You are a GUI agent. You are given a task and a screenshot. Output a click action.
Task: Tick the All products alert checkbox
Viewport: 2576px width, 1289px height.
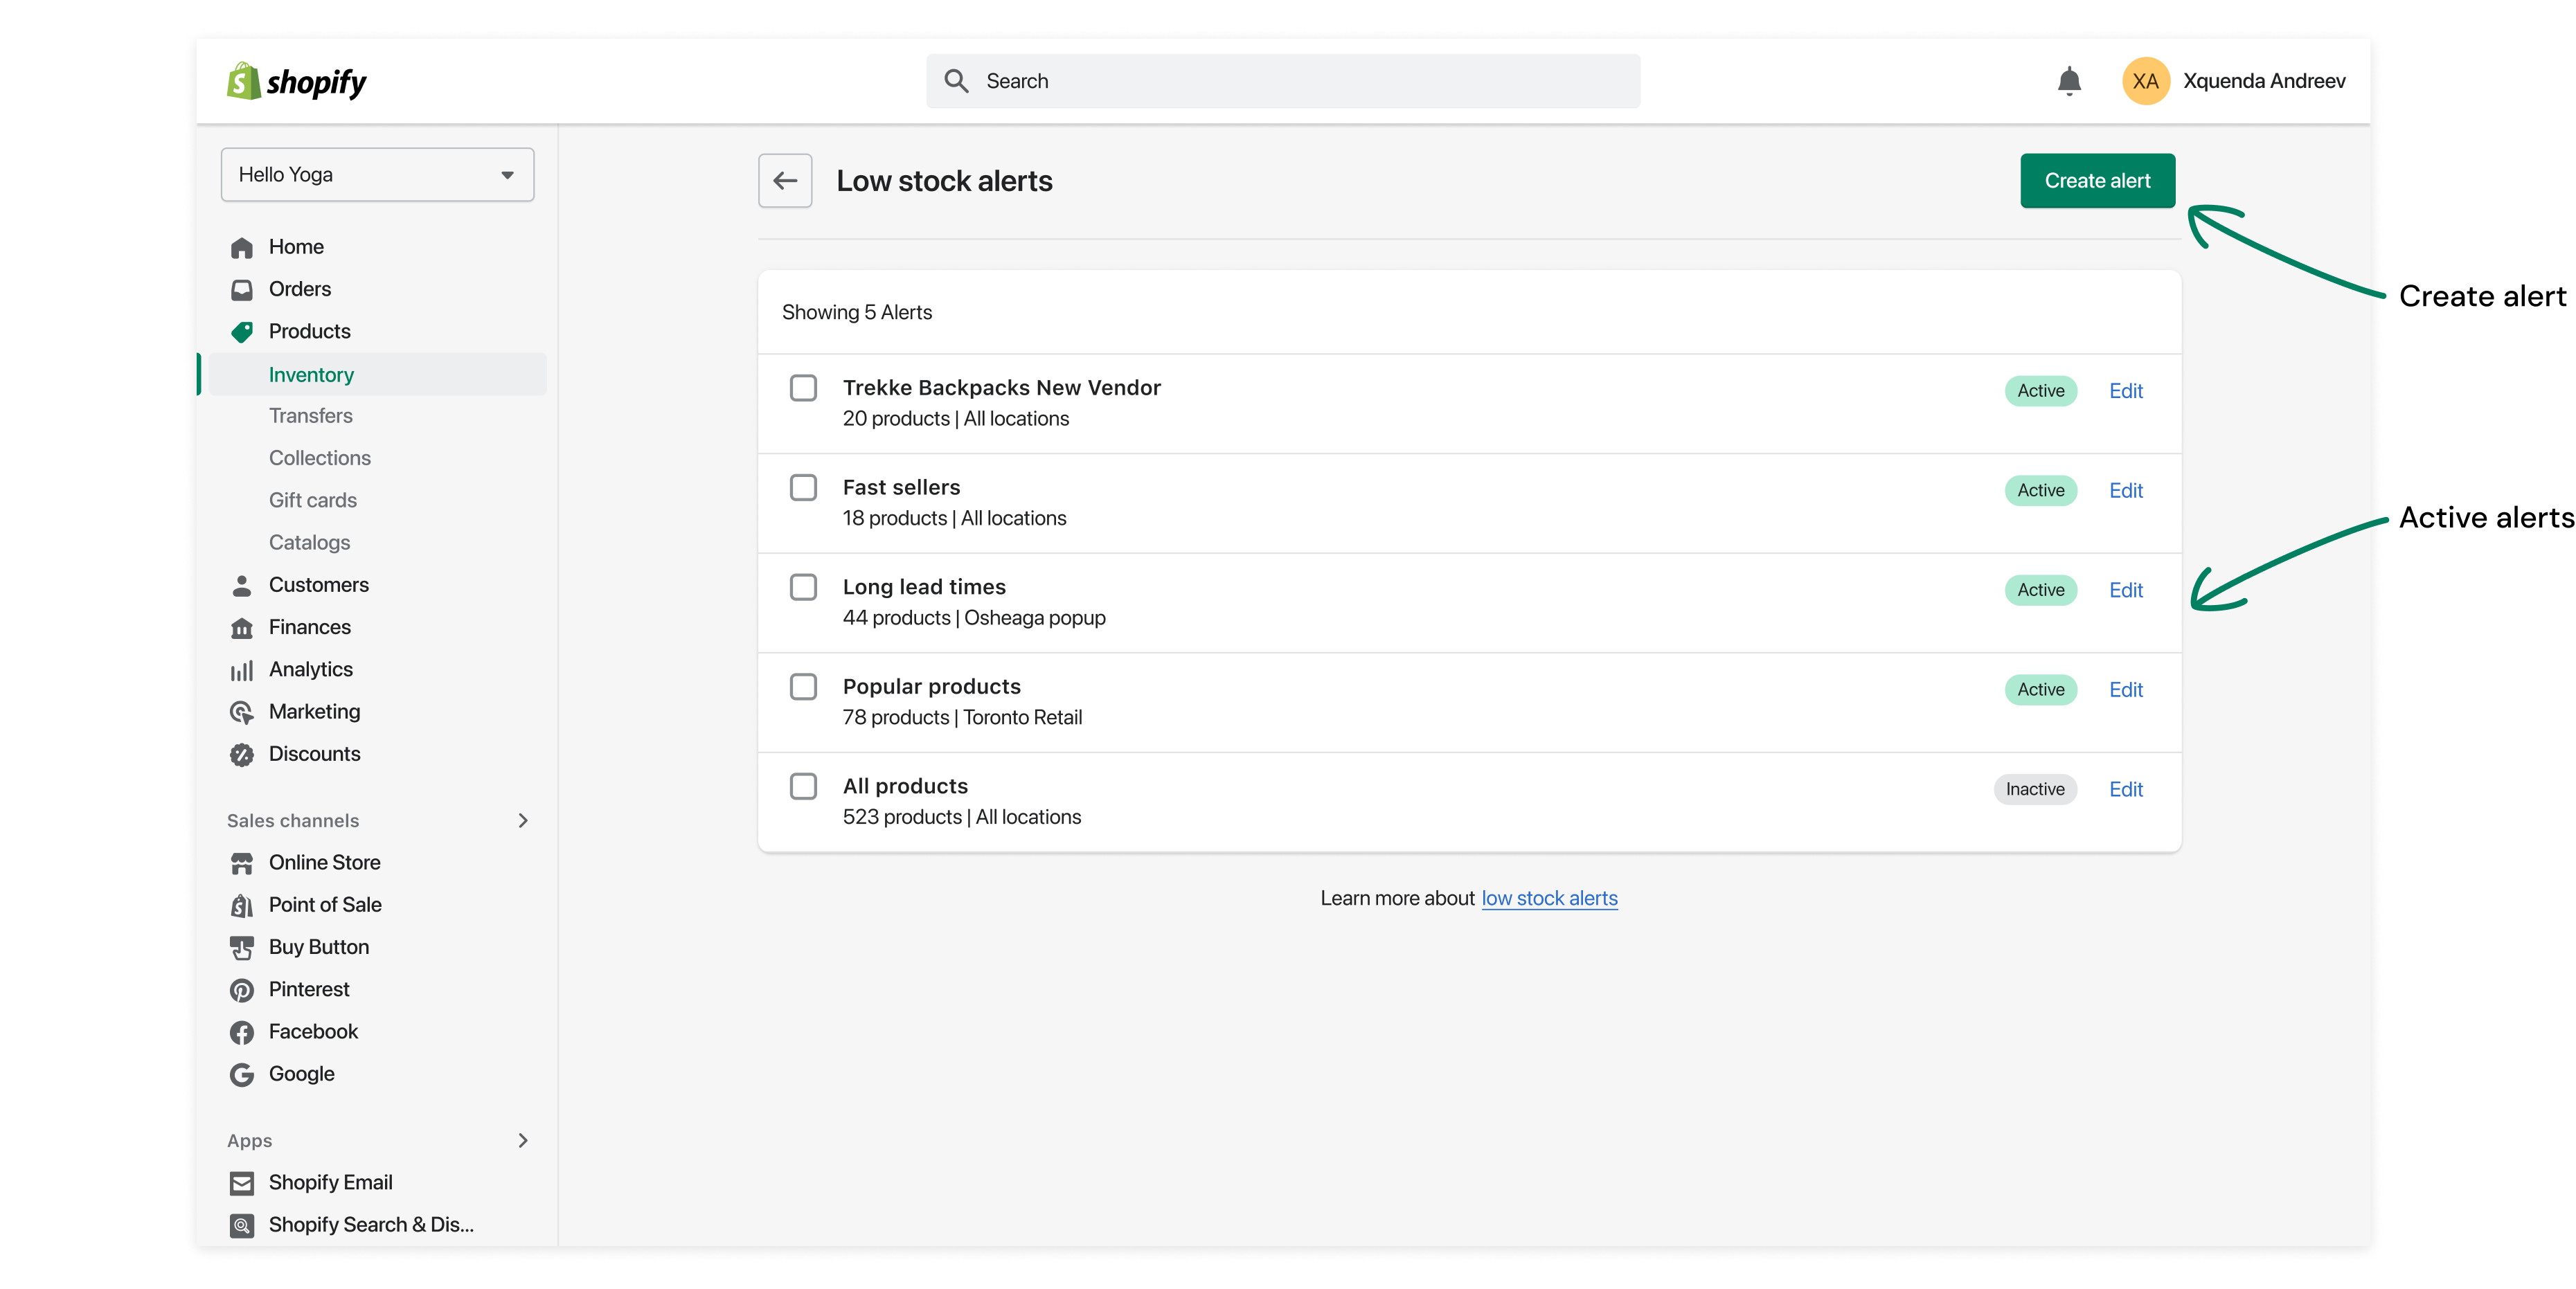point(803,786)
